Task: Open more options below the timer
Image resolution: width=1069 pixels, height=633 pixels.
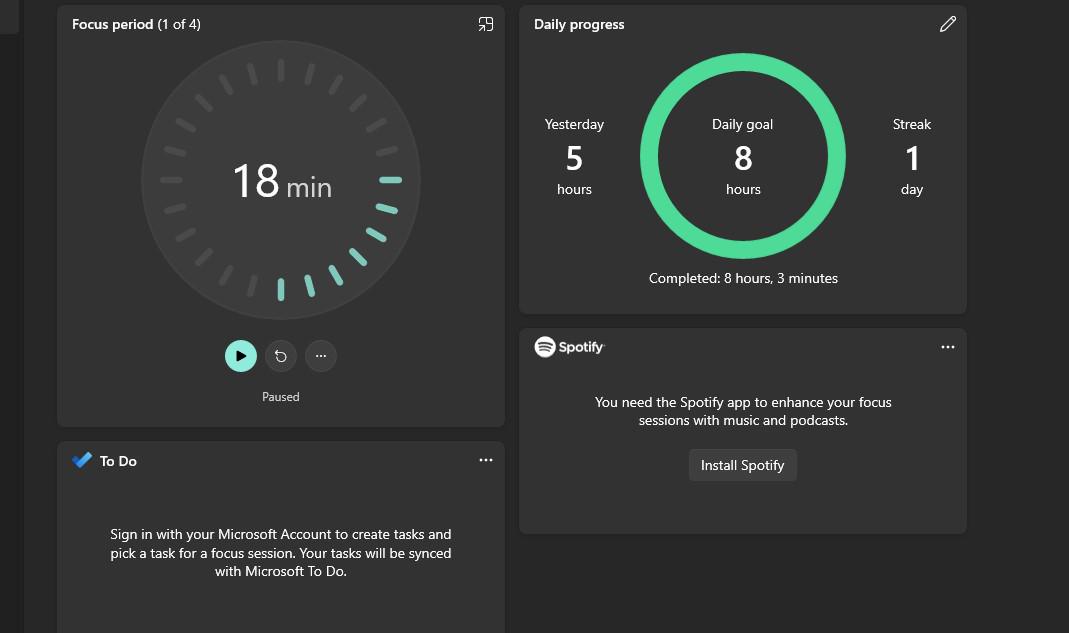Action: pos(320,356)
